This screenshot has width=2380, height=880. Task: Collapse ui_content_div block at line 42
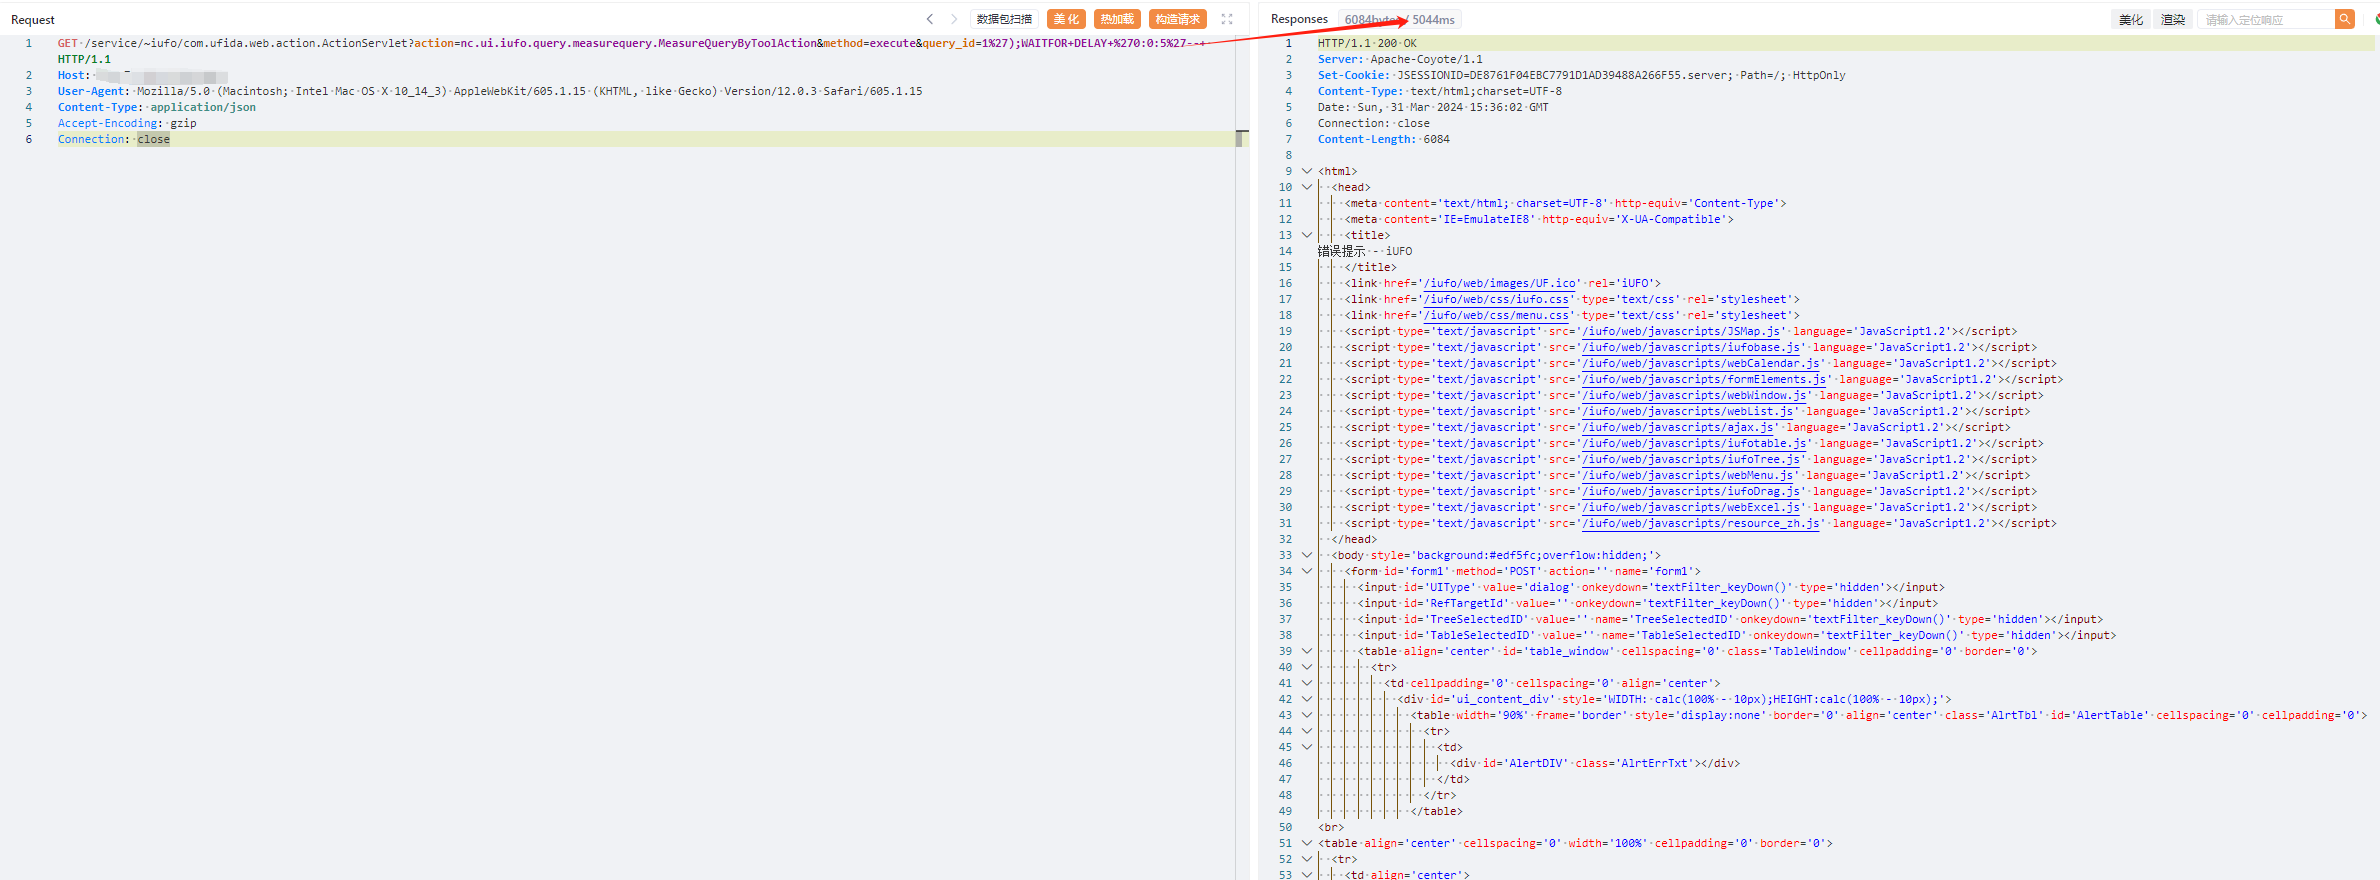point(1306,699)
